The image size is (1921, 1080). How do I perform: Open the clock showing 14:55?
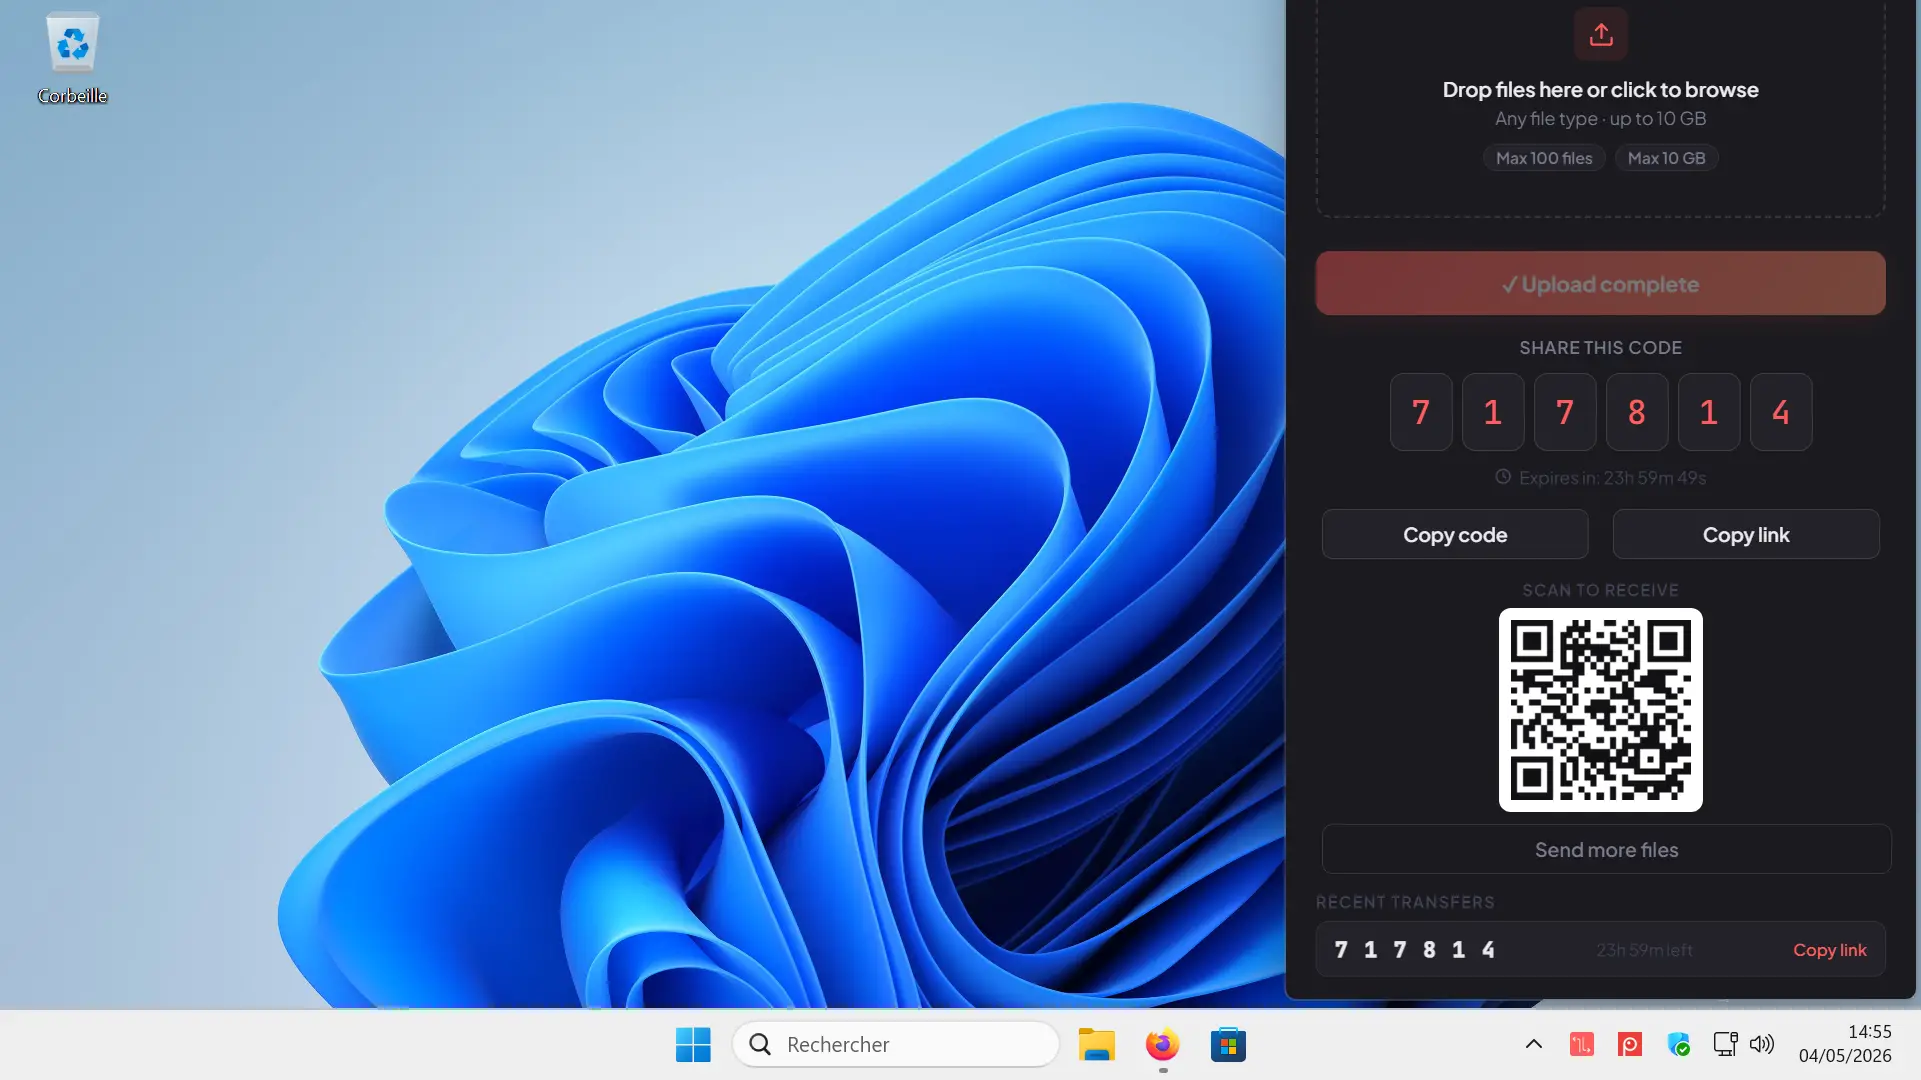[x=1845, y=1044]
